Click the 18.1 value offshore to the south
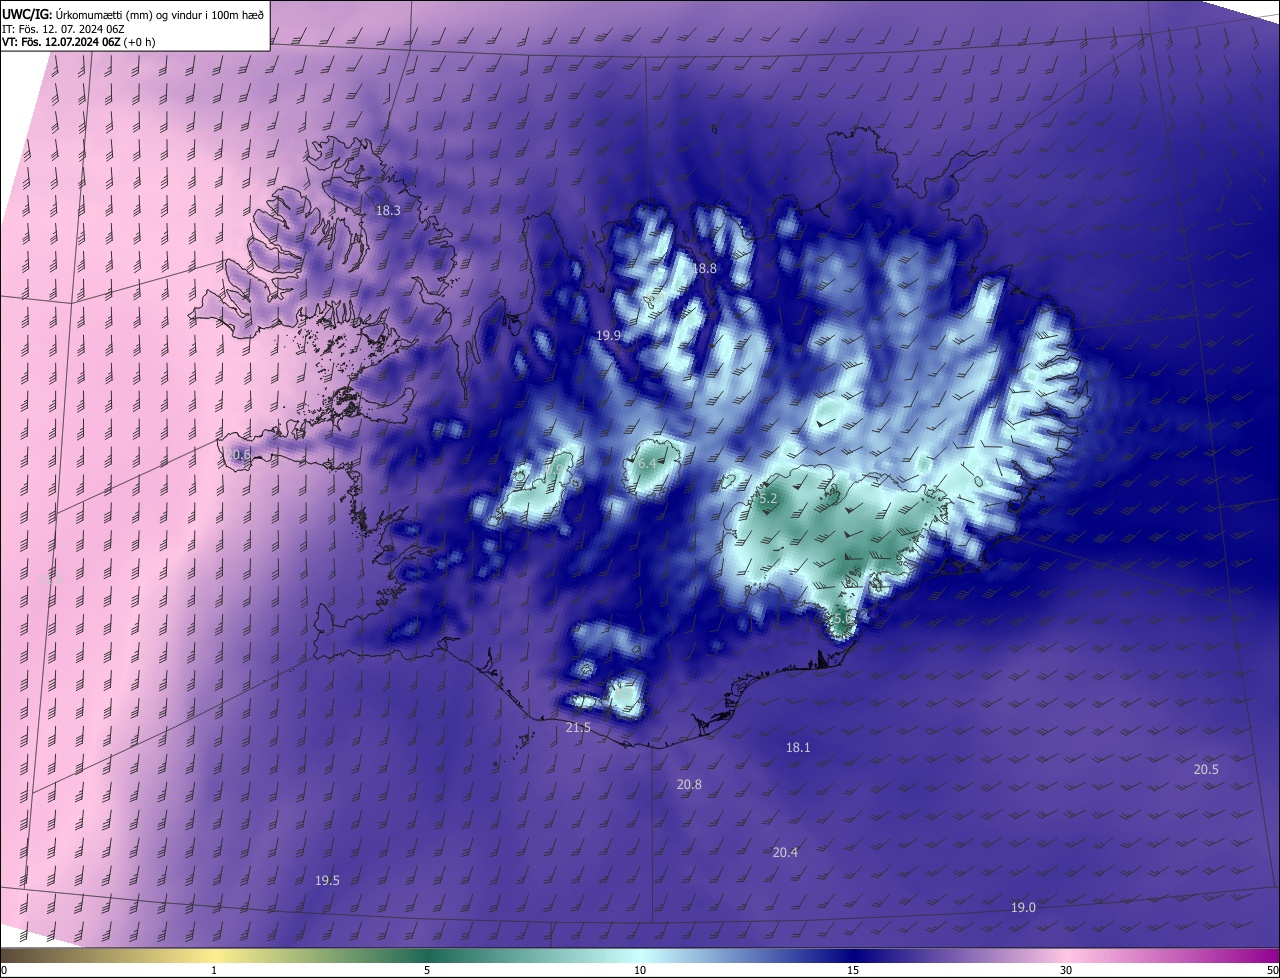 [x=798, y=748]
